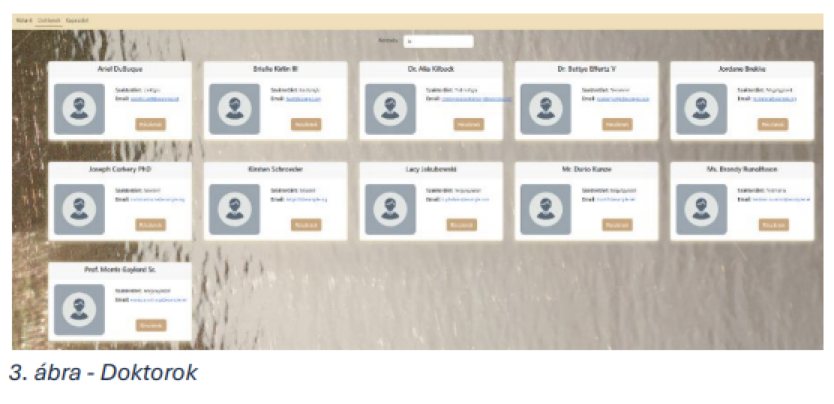This screenshot has width=834, height=404.
Task: Go to the first navigation bar item
Action: (x=24, y=20)
